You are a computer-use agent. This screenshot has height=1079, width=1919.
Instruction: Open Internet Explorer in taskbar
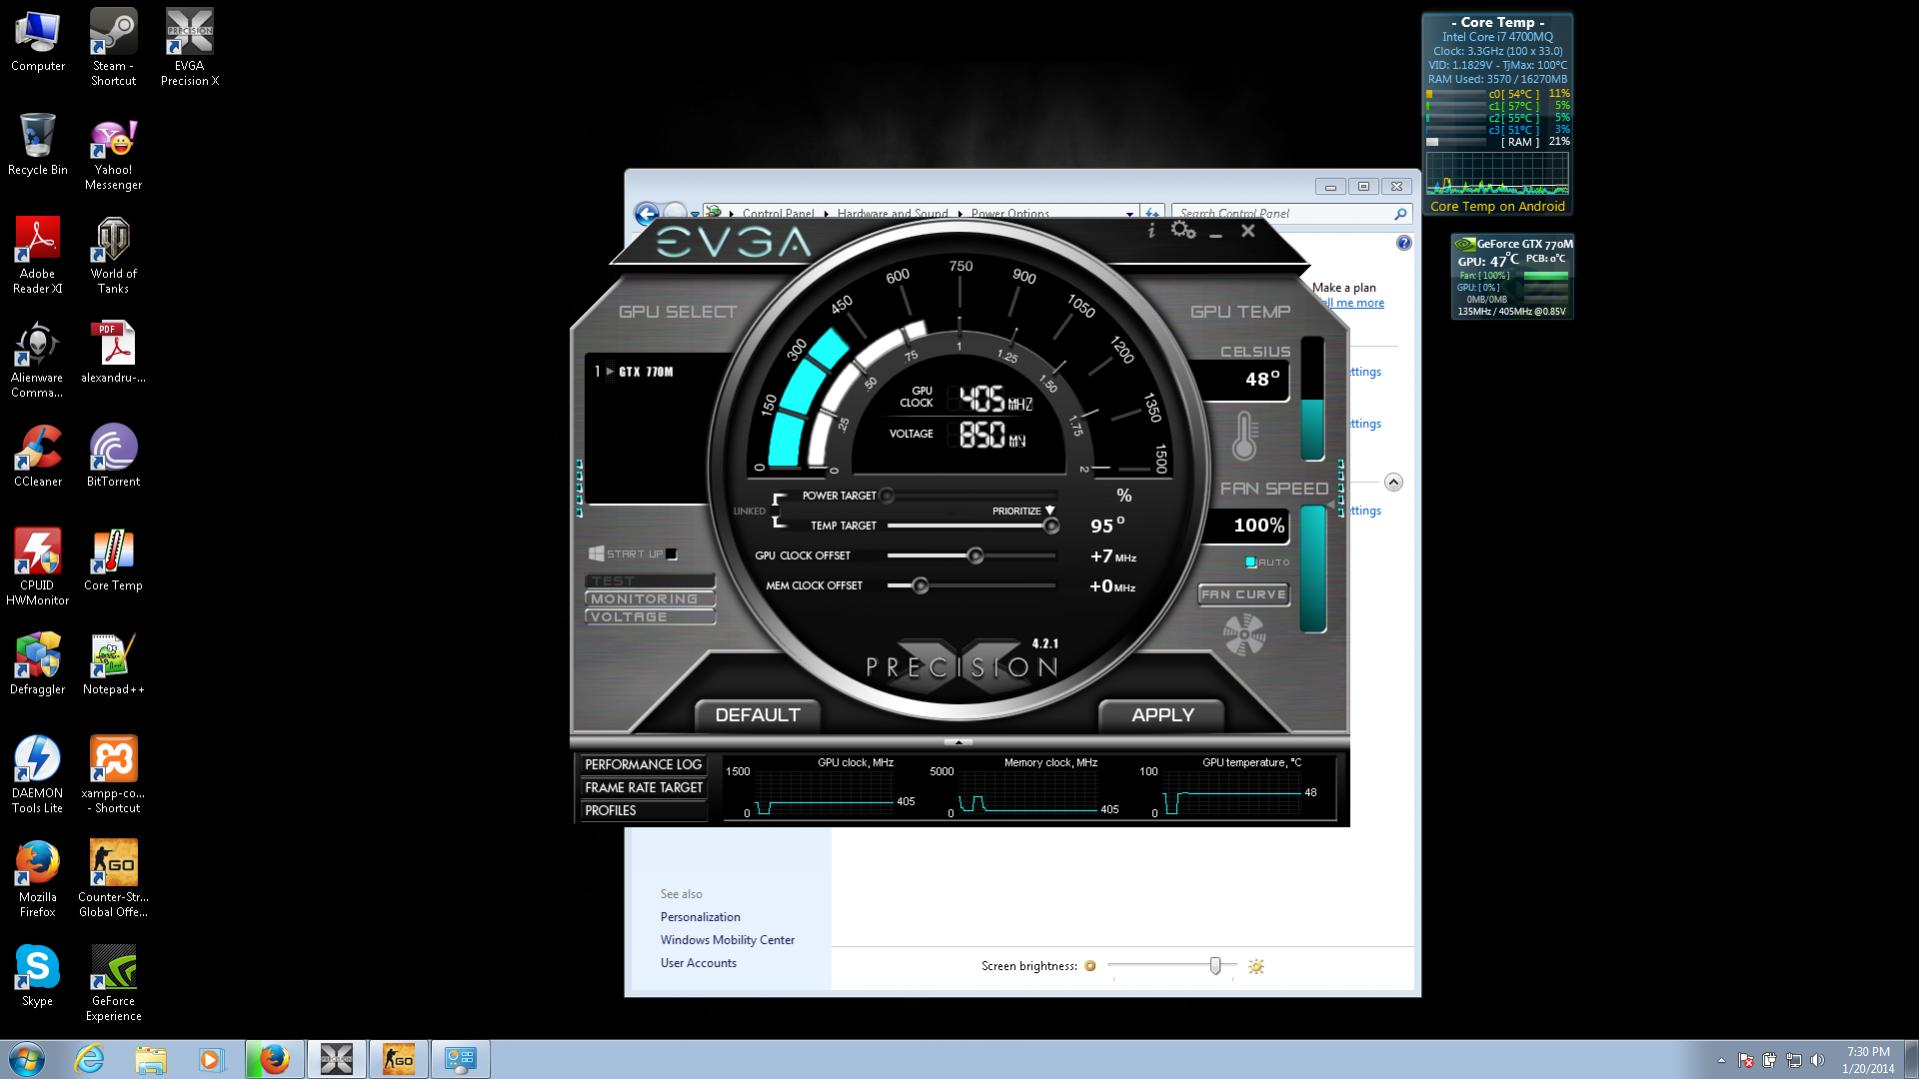[x=89, y=1059]
